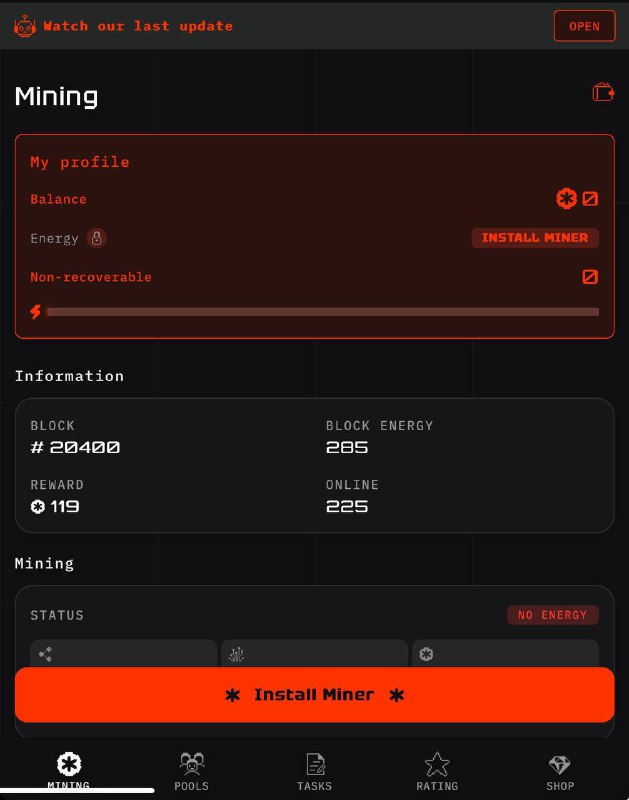This screenshot has height=800, width=629.
Task: Click the share nodes icon under Status
Action: point(45,654)
